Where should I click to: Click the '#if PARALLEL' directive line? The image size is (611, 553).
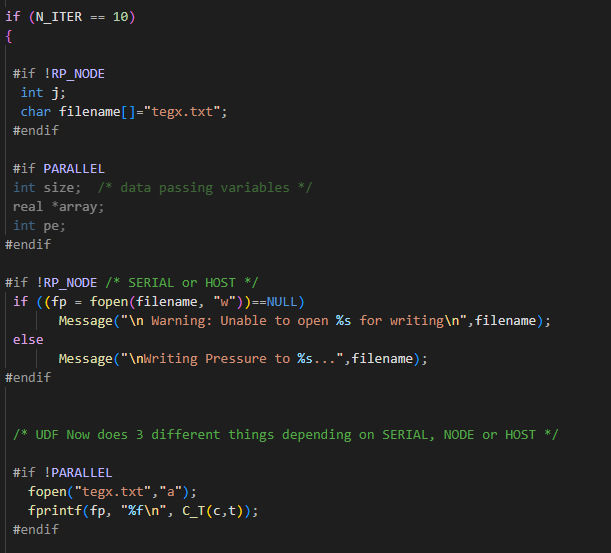tap(58, 168)
